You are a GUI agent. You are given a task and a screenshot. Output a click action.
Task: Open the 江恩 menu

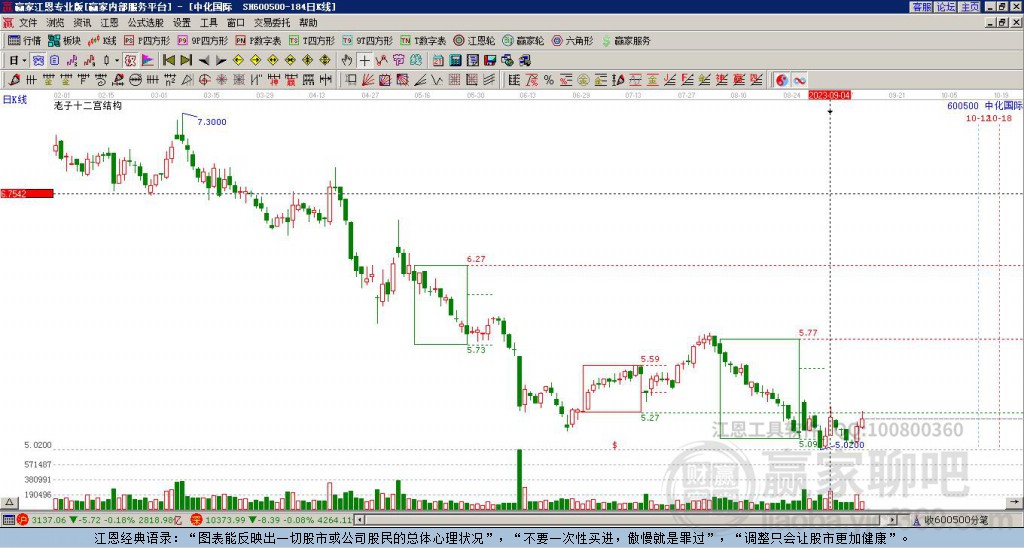coord(110,23)
